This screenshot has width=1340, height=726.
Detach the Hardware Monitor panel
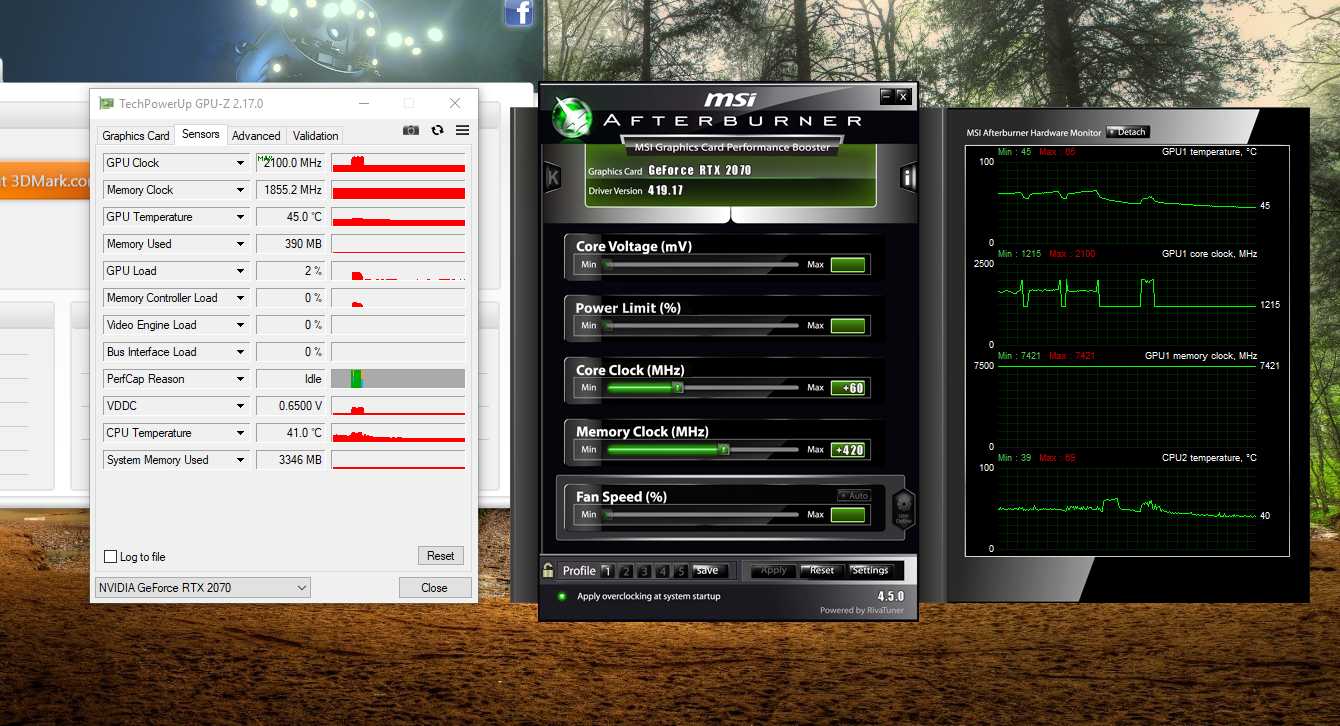coord(1128,132)
